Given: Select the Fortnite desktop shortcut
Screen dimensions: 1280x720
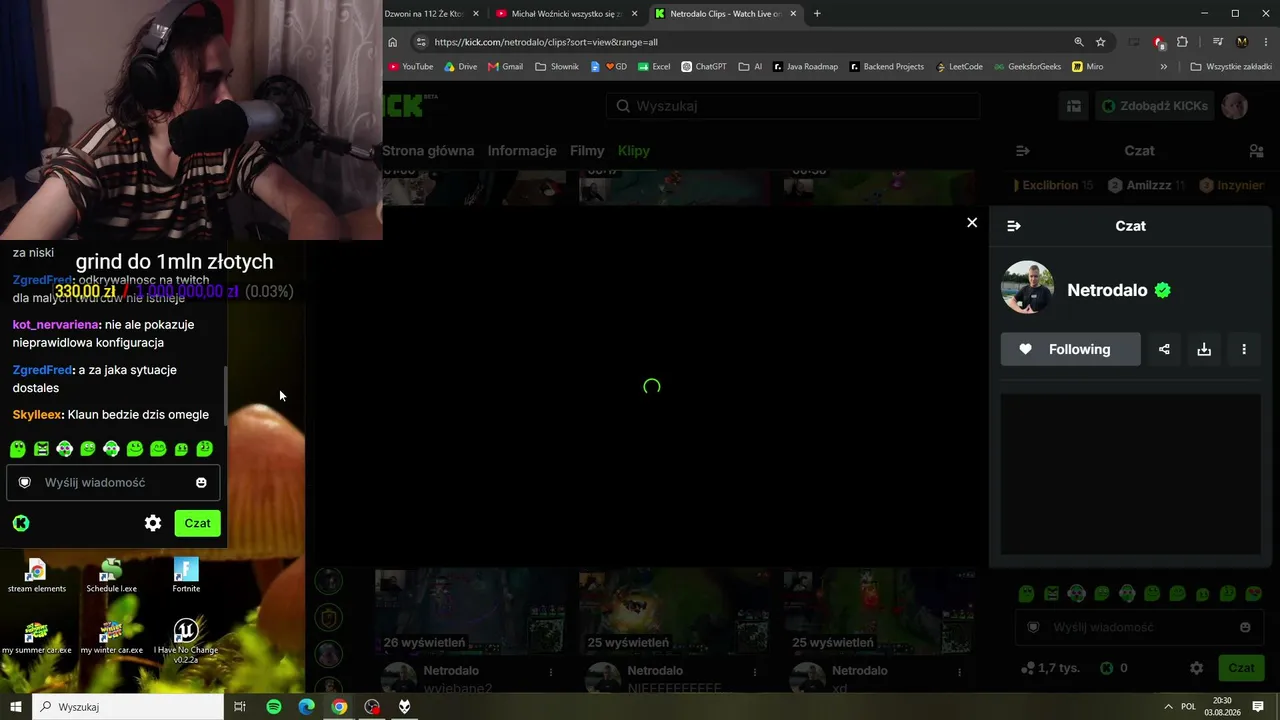Looking at the screenshot, I should pyautogui.click(x=186, y=575).
